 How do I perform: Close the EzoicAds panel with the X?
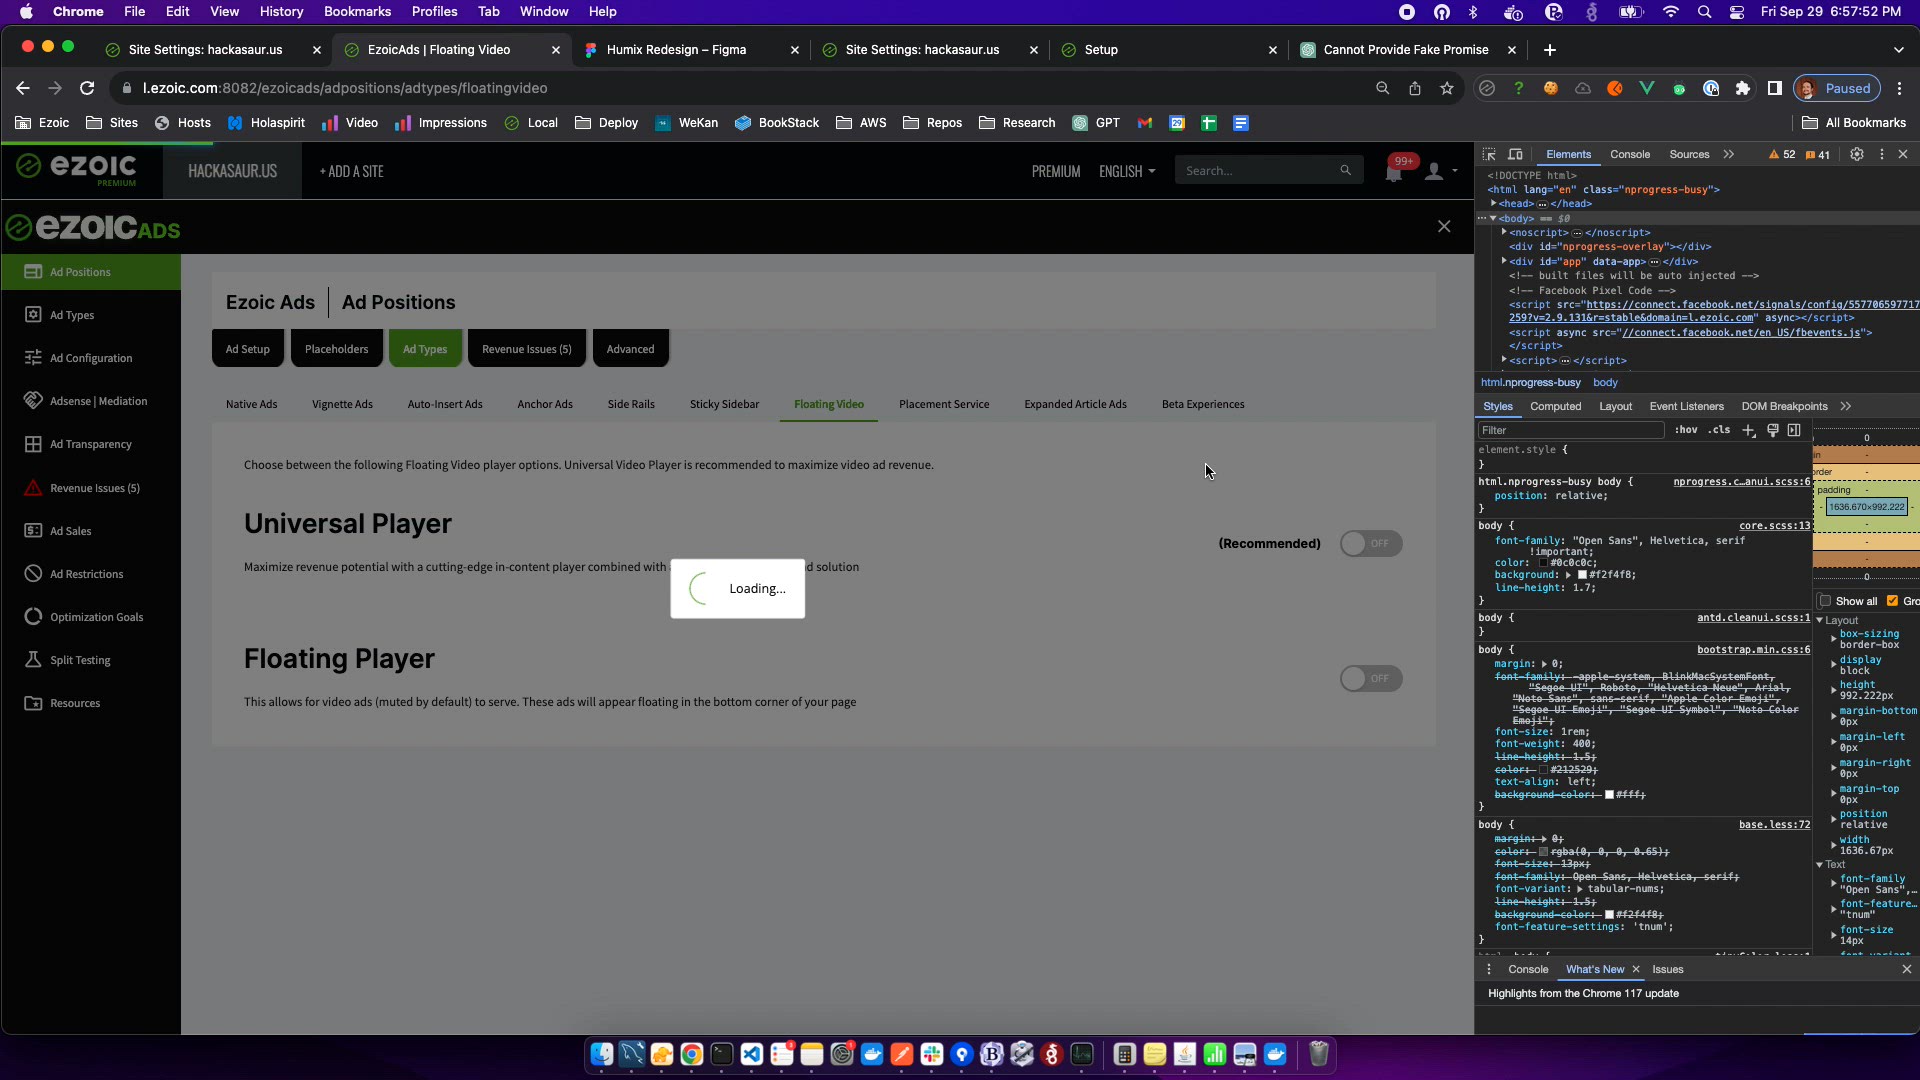[1444, 226]
